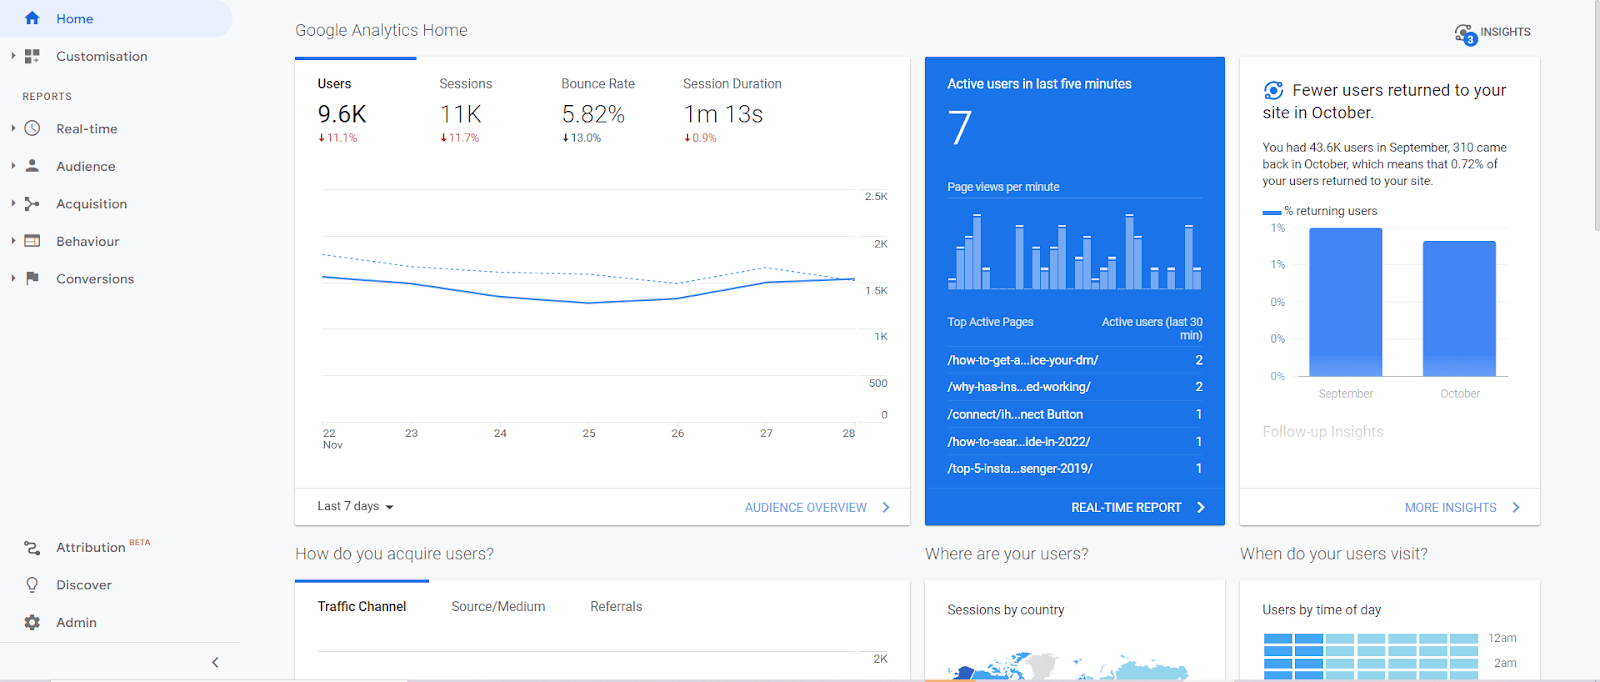1600x682 pixels.
Task: Click the Home house icon
Action: point(32,18)
